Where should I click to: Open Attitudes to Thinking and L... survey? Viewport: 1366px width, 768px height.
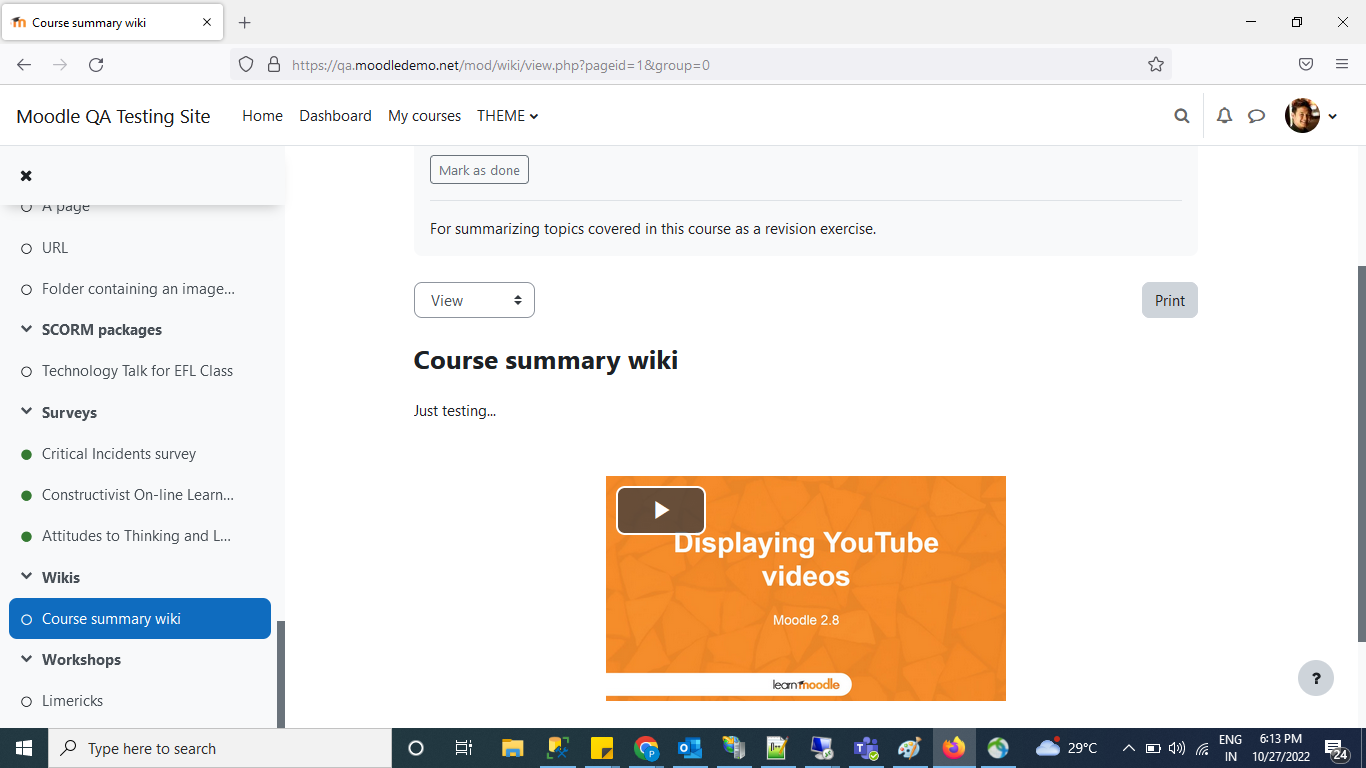(x=137, y=535)
